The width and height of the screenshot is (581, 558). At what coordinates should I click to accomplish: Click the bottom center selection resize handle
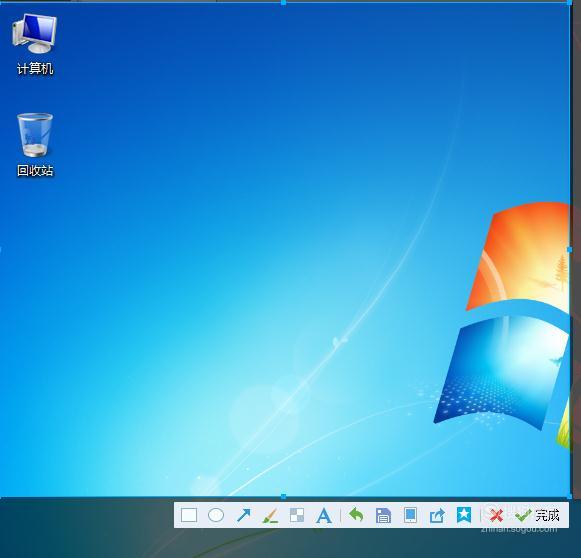coord(283,496)
